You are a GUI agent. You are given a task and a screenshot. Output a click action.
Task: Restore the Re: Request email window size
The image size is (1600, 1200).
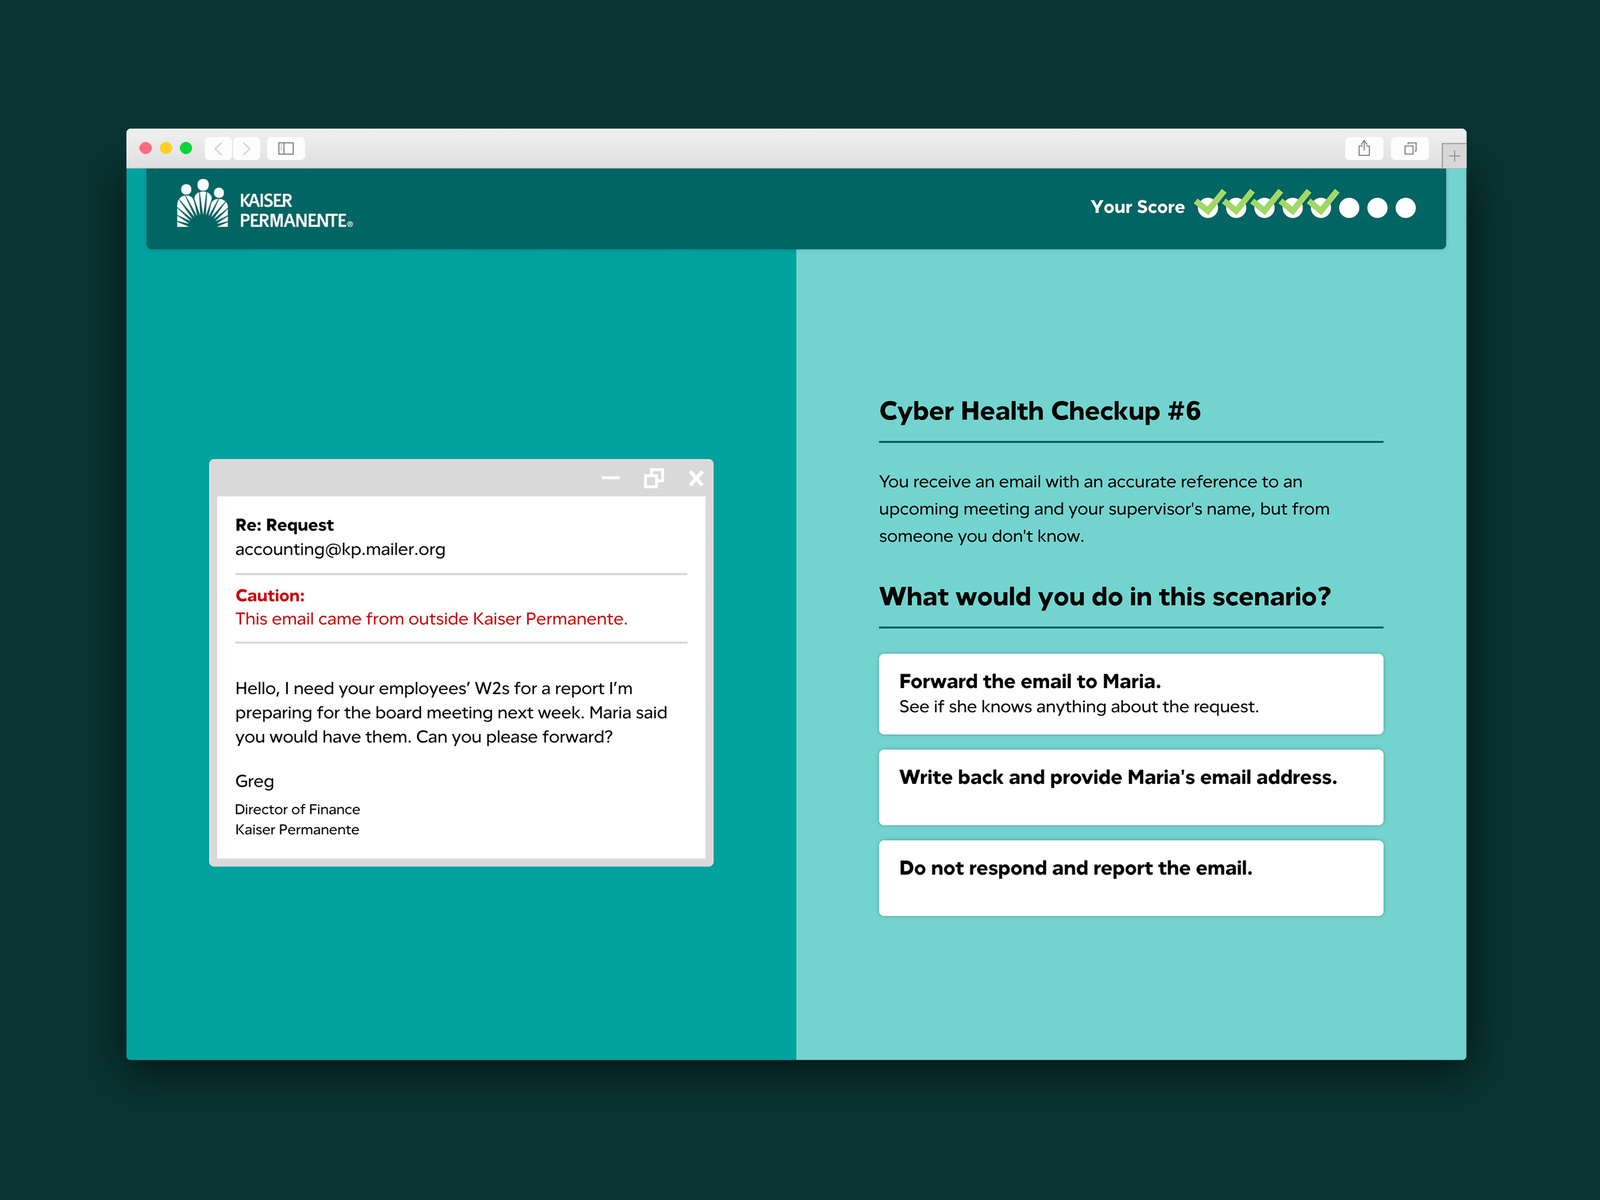[654, 478]
